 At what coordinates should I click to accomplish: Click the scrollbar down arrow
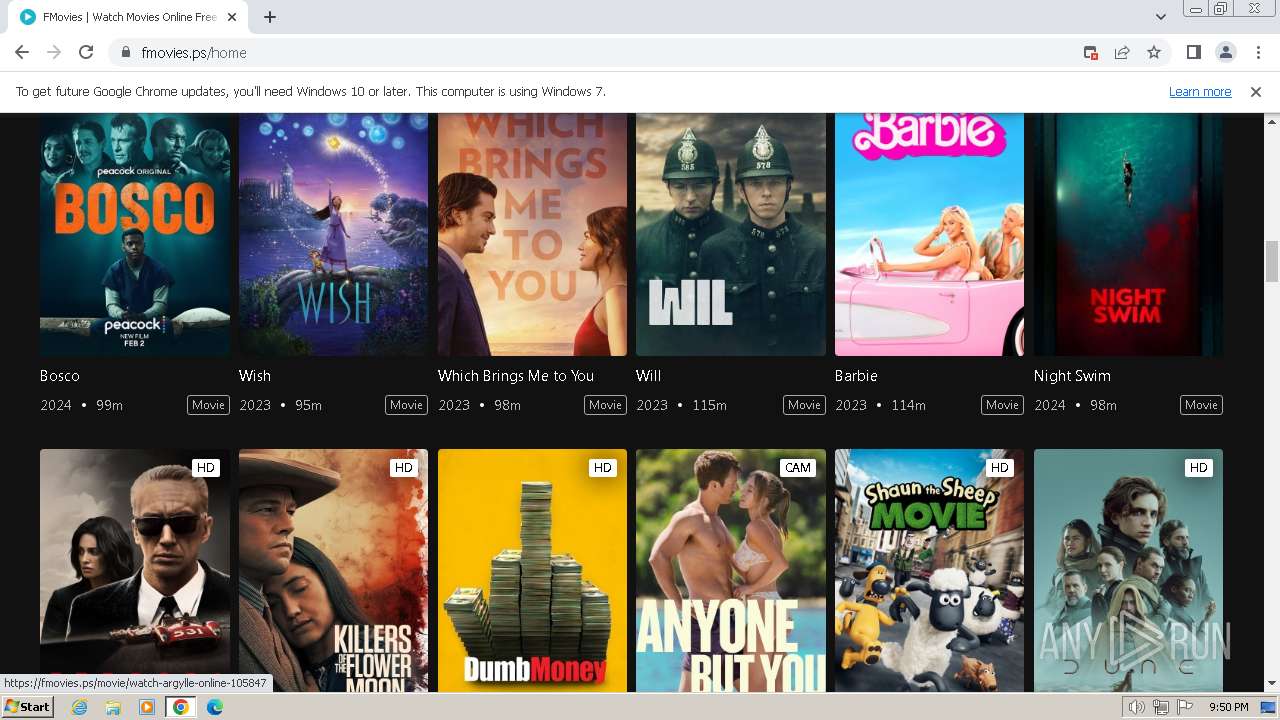pyautogui.click(x=1272, y=684)
